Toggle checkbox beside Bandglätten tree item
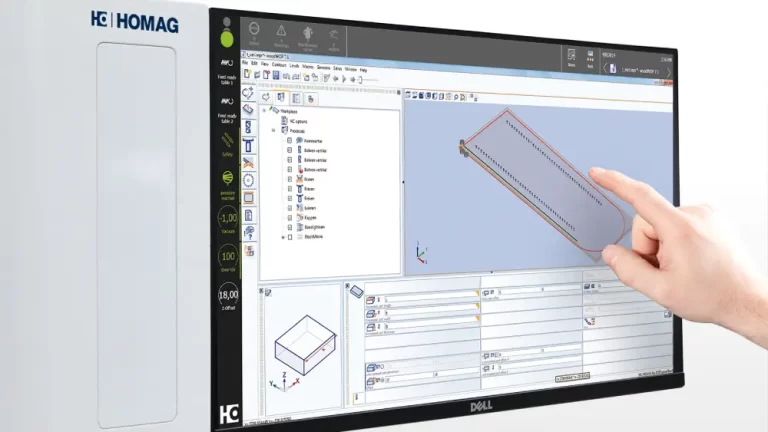The width and height of the screenshot is (768, 432). click(x=290, y=227)
